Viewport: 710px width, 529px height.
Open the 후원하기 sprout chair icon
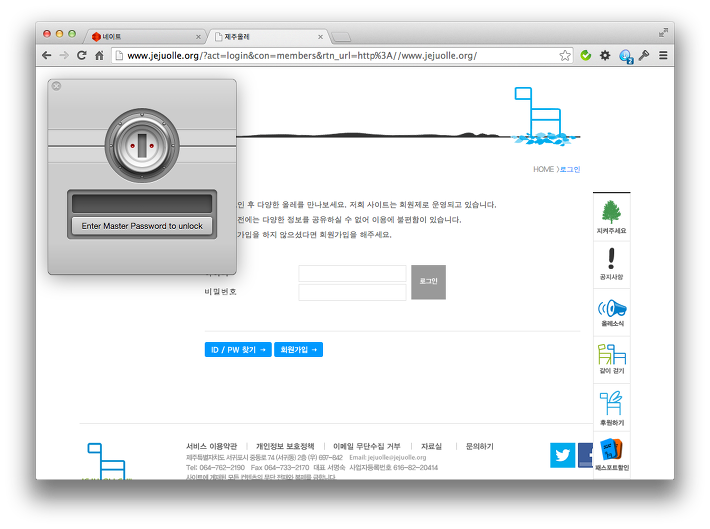point(611,408)
